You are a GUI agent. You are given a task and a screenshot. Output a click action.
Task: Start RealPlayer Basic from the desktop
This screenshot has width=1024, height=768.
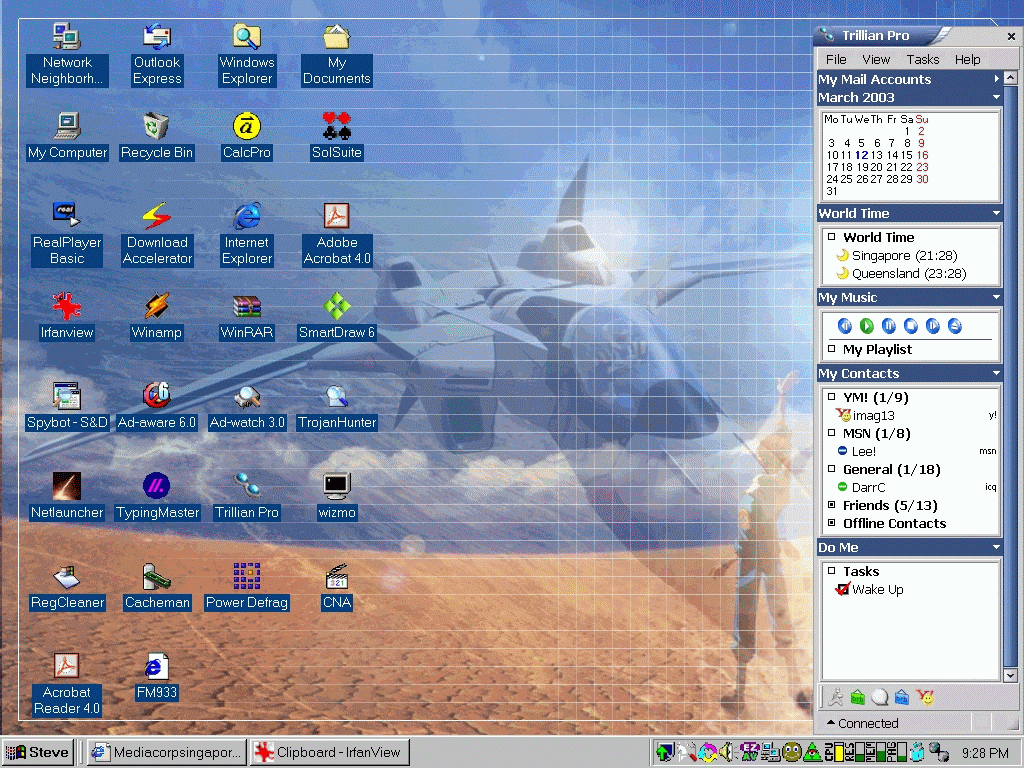click(67, 233)
